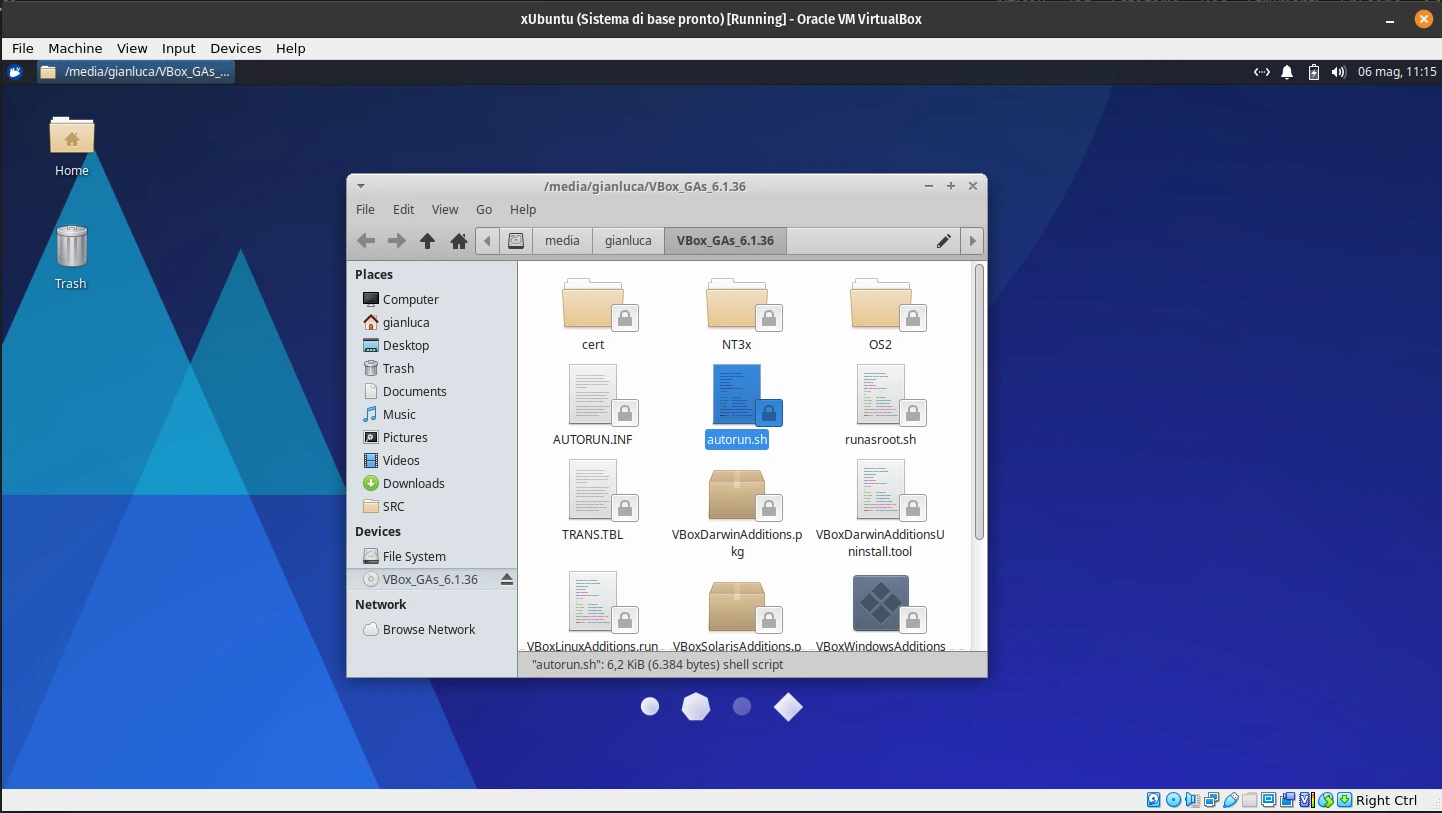Open VirtualBox Machine menu
This screenshot has width=1442, height=813.
(x=75, y=48)
